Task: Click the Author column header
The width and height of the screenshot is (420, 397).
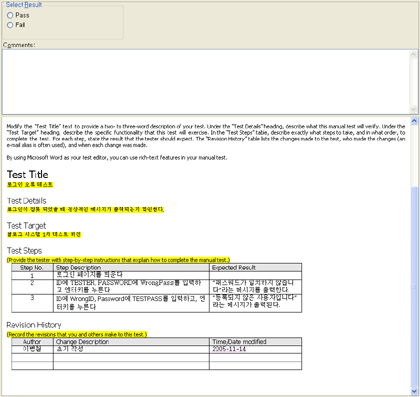Action: pos(32,342)
